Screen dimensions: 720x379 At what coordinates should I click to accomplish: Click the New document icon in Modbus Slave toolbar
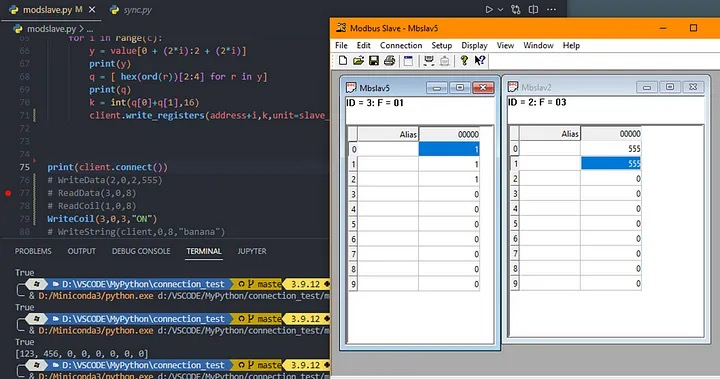point(343,61)
